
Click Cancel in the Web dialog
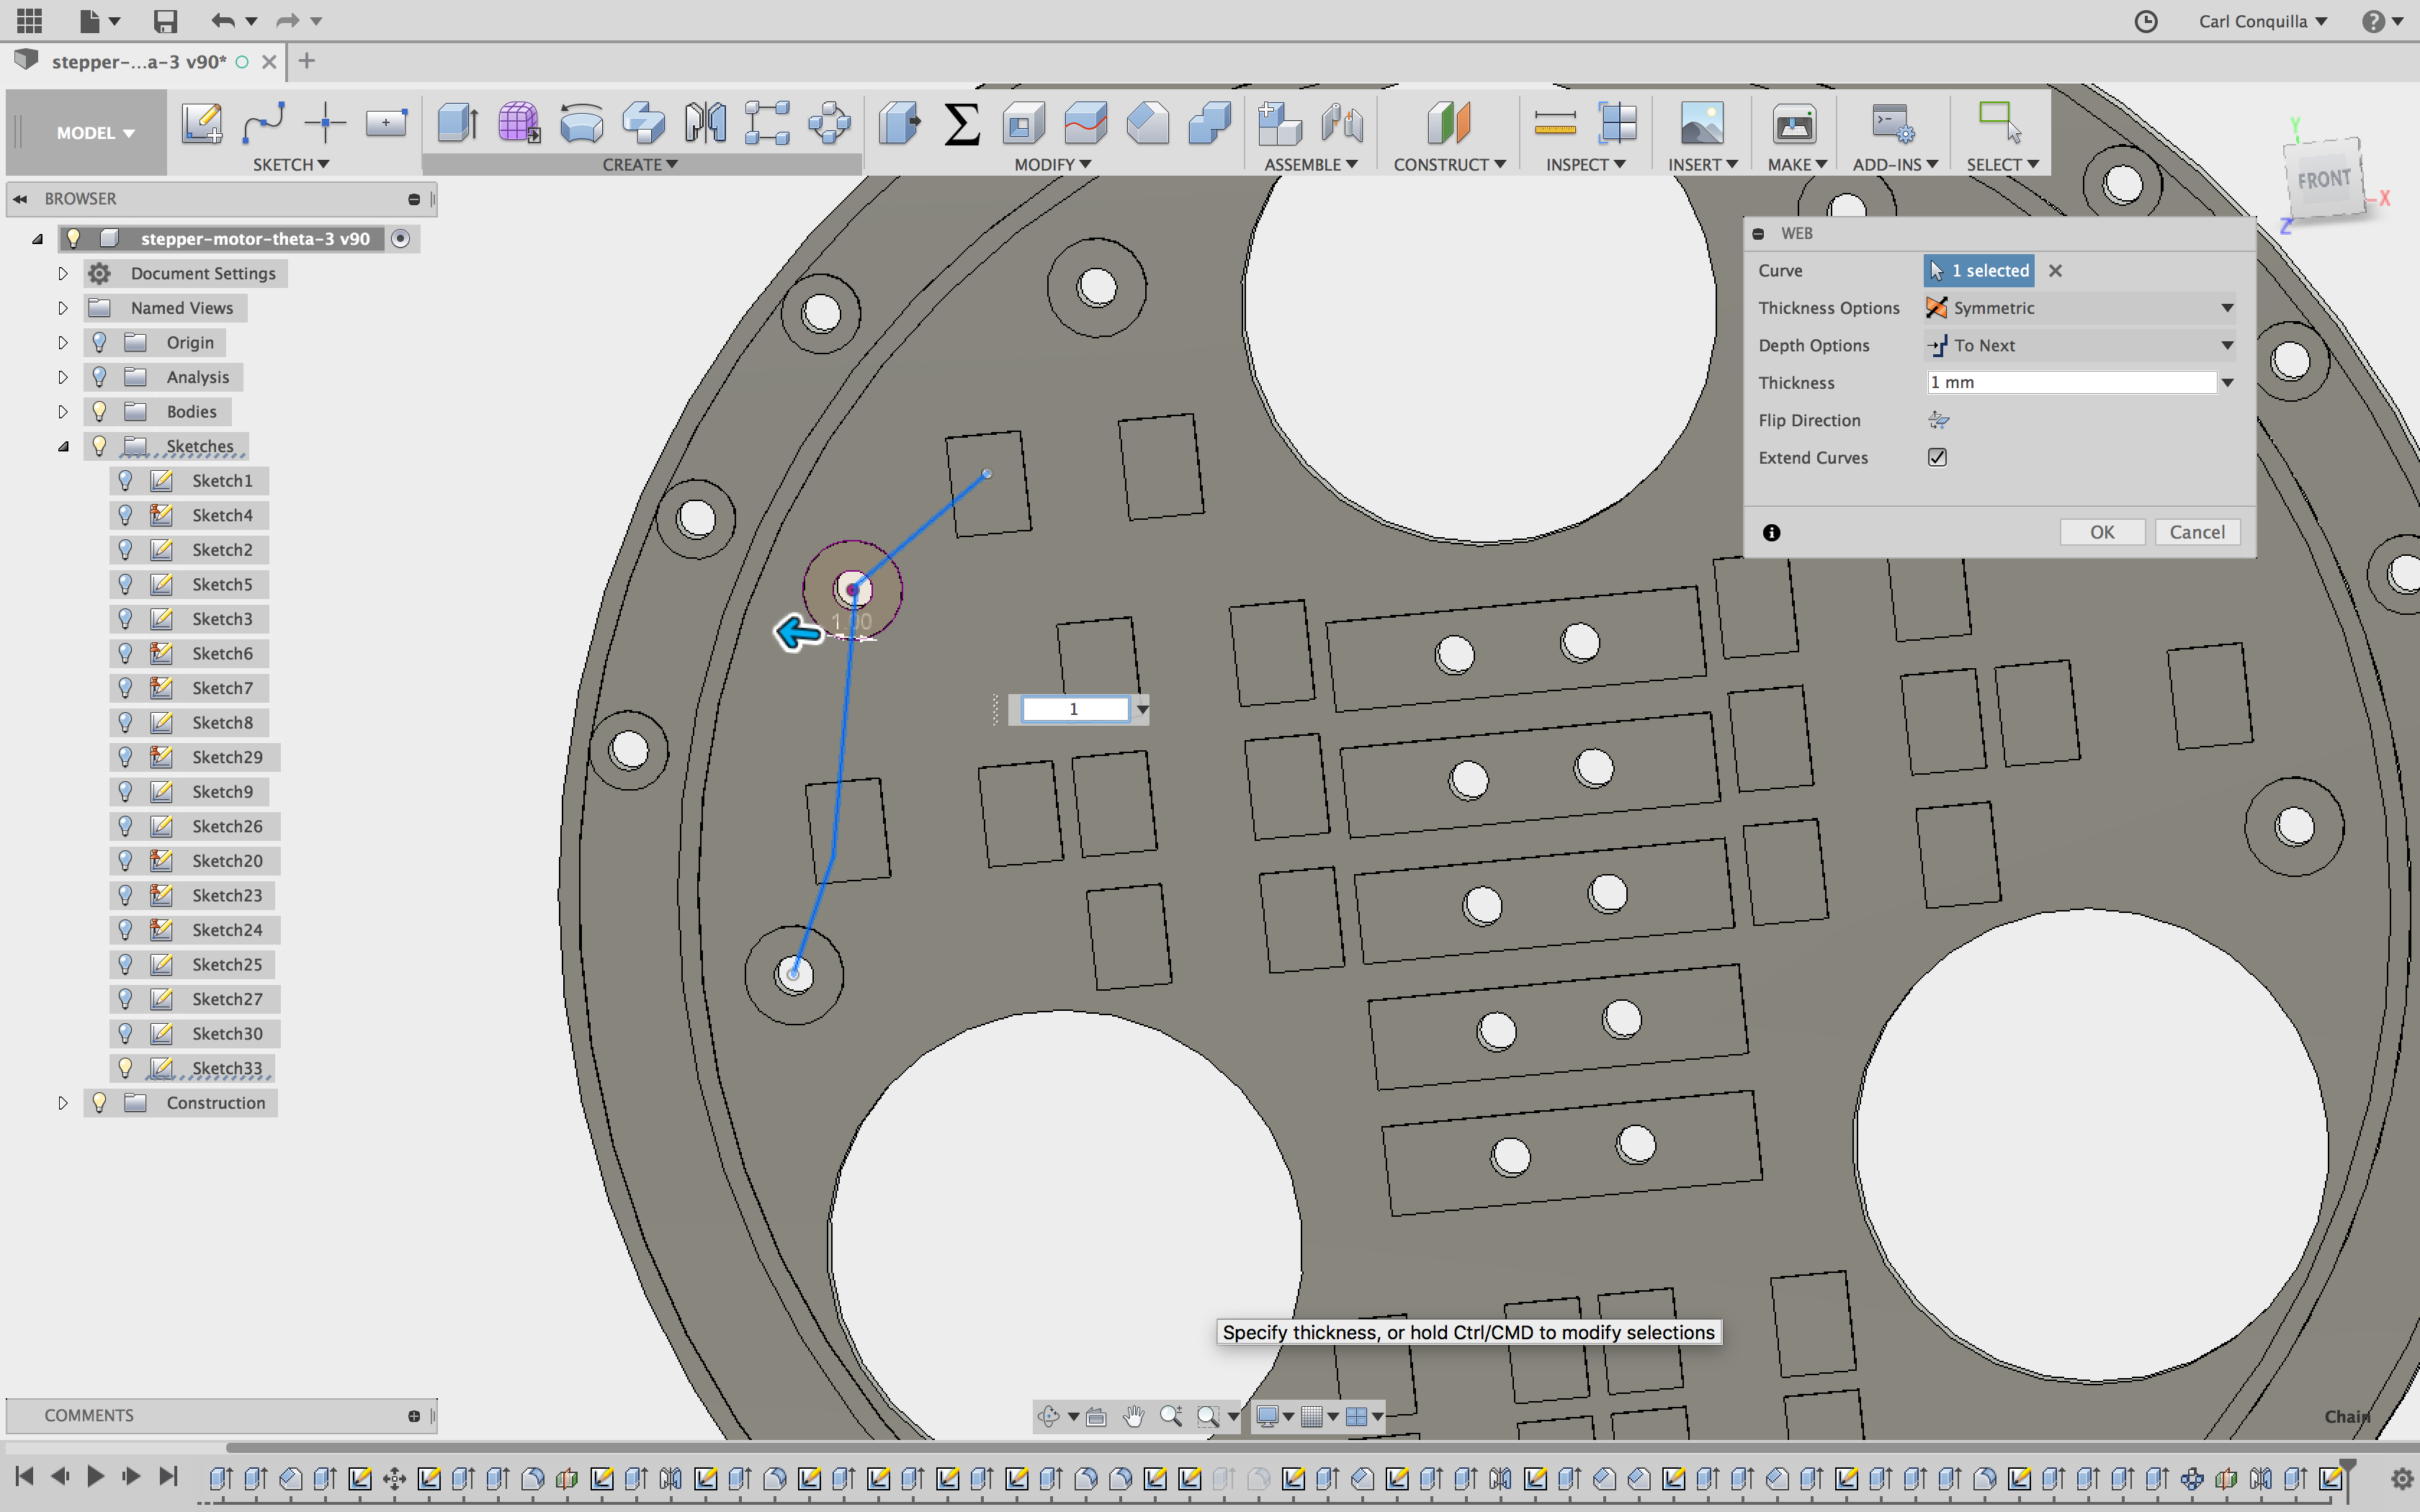point(2197,532)
